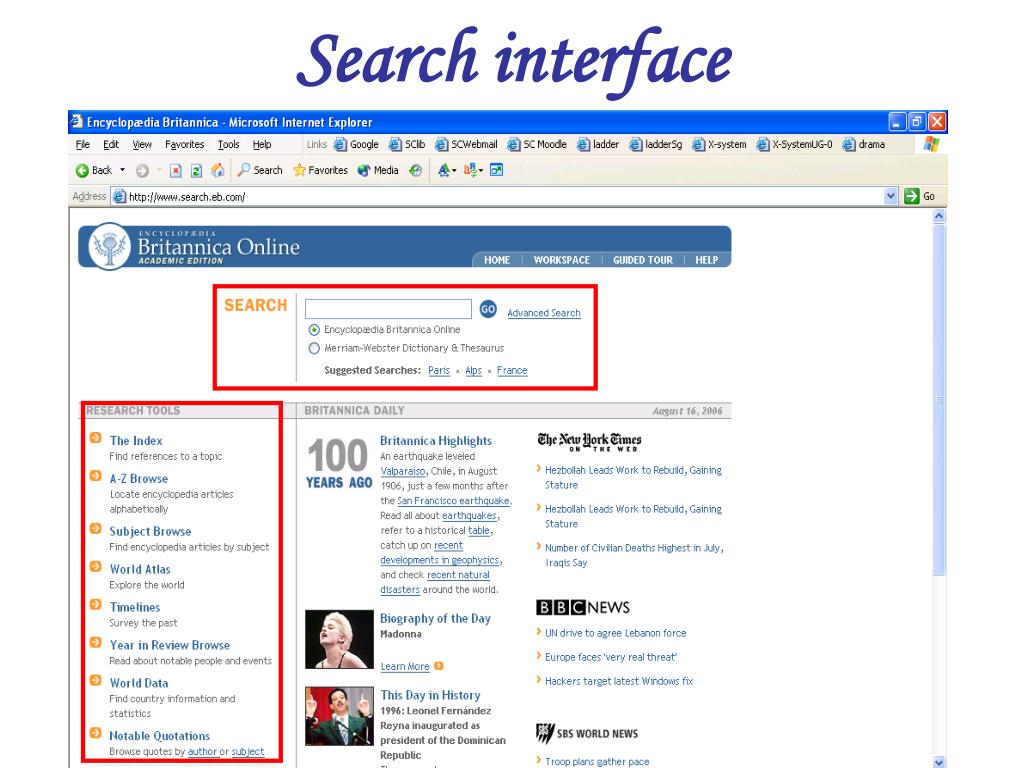Image resolution: width=1024 pixels, height=768 pixels.
Task: Open the ladderSg Links bar shortcut
Action: pyautogui.click(x=656, y=144)
